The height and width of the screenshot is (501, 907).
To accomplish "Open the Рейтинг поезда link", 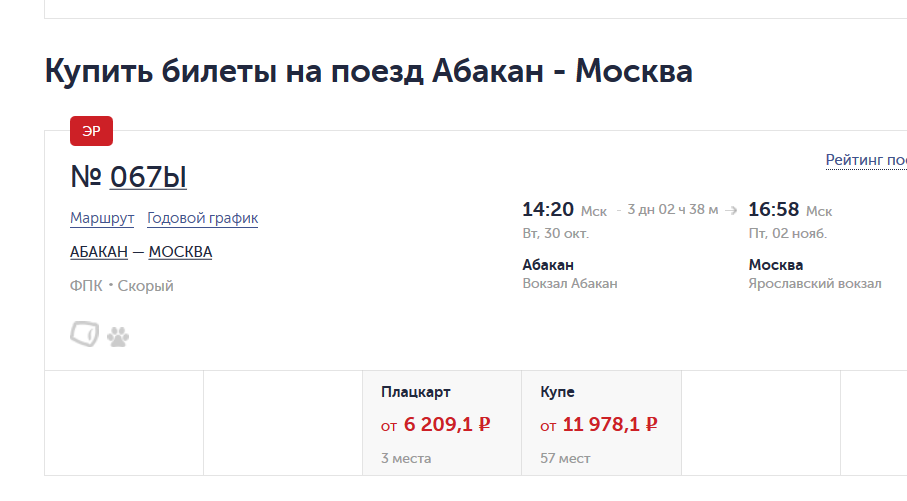I will [x=866, y=160].
